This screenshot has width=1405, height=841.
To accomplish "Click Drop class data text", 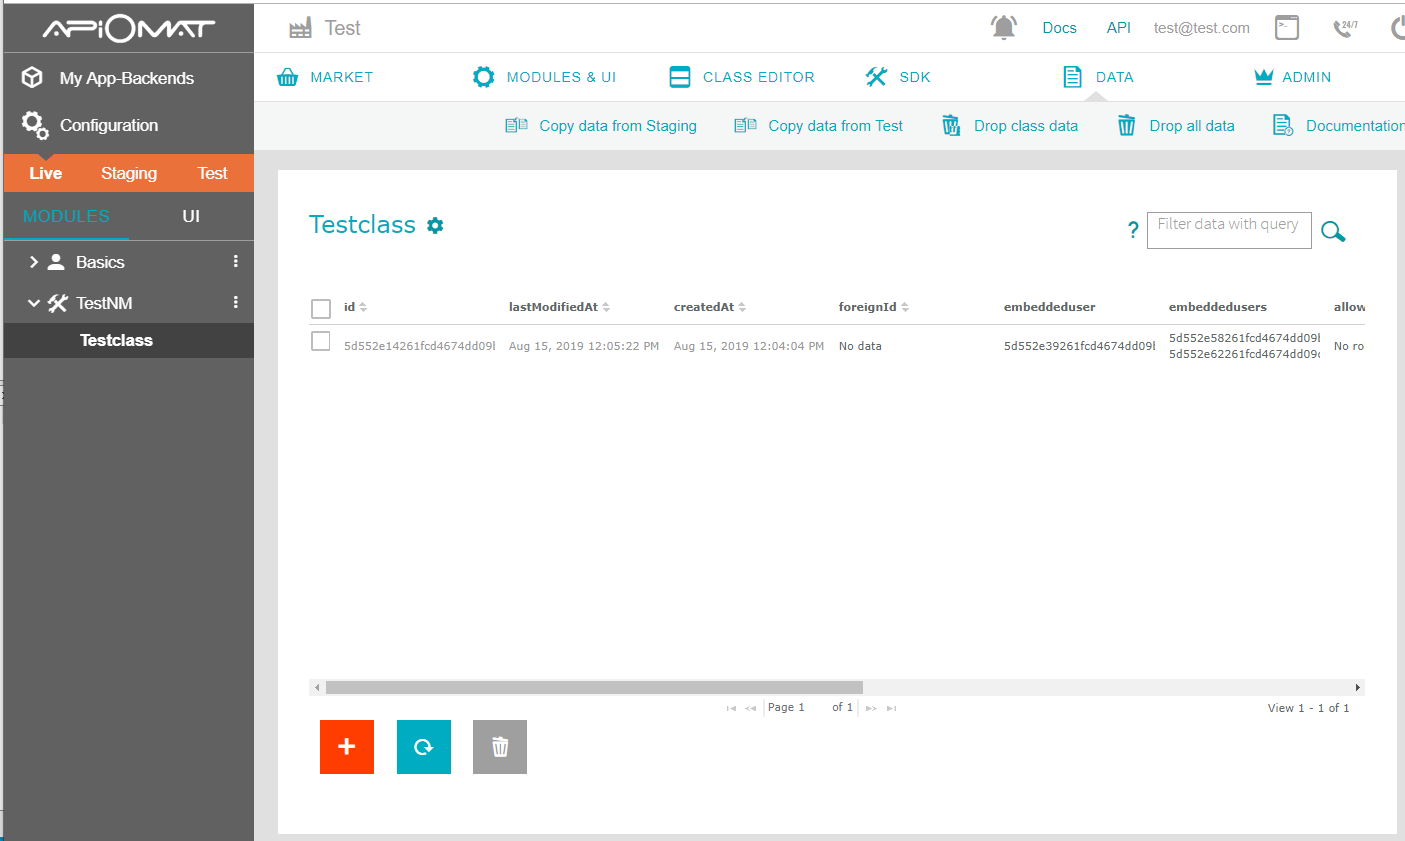I will click(x=1026, y=126).
